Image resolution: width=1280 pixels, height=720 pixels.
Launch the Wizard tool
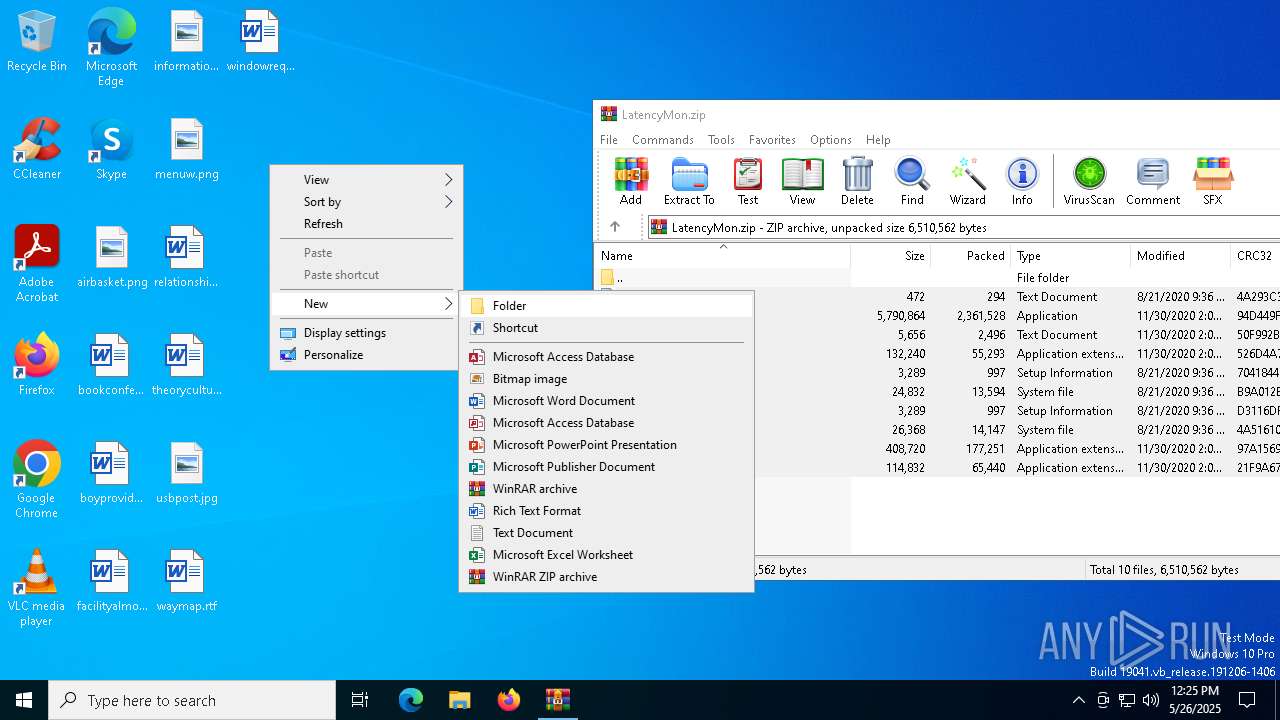click(x=968, y=181)
